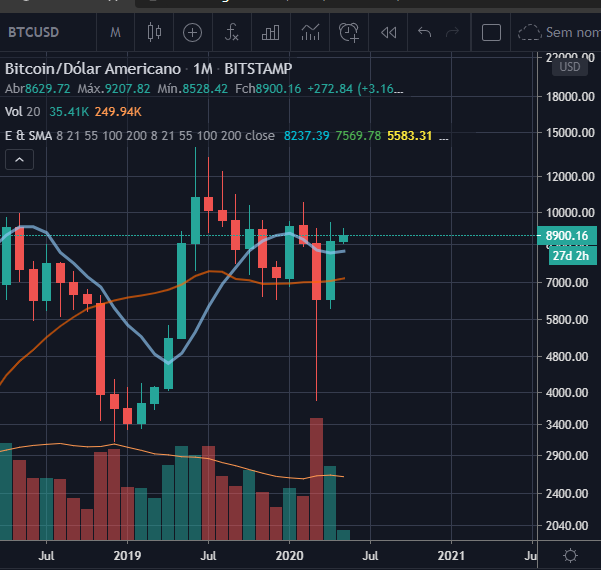Screen dimensions: 601x570
Task: Open the indicators fx menu
Action: pyautogui.click(x=232, y=33)
